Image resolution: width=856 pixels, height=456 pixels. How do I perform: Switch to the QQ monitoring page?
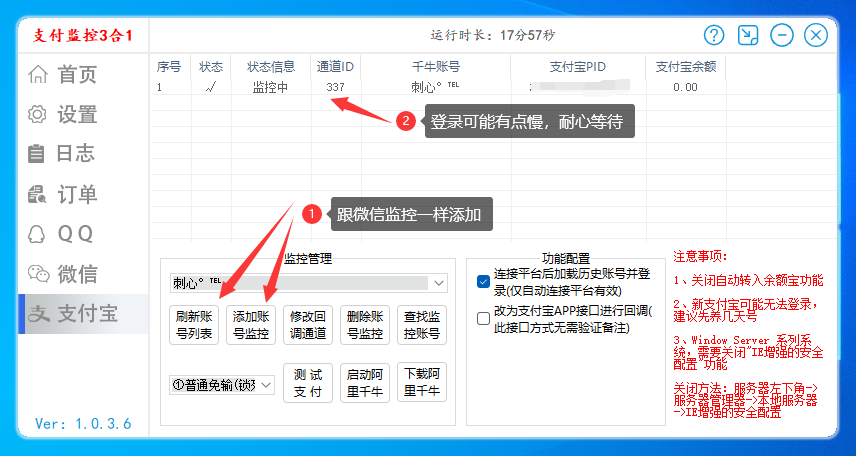point(83,234)
